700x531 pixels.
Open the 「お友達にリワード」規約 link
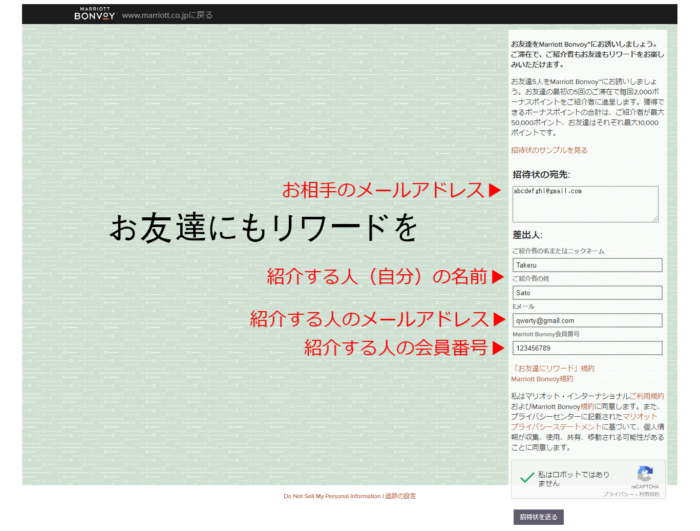[553, 368]
